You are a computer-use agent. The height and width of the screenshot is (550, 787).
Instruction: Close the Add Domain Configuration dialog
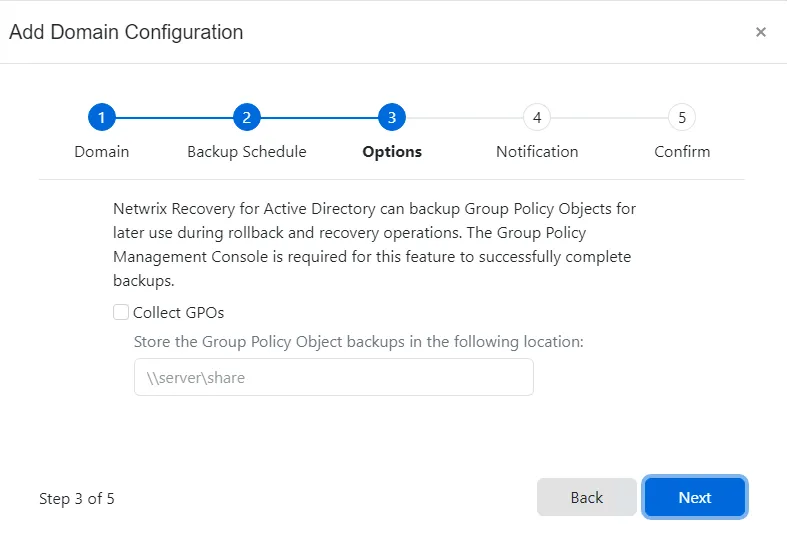(x=761, y=32)
